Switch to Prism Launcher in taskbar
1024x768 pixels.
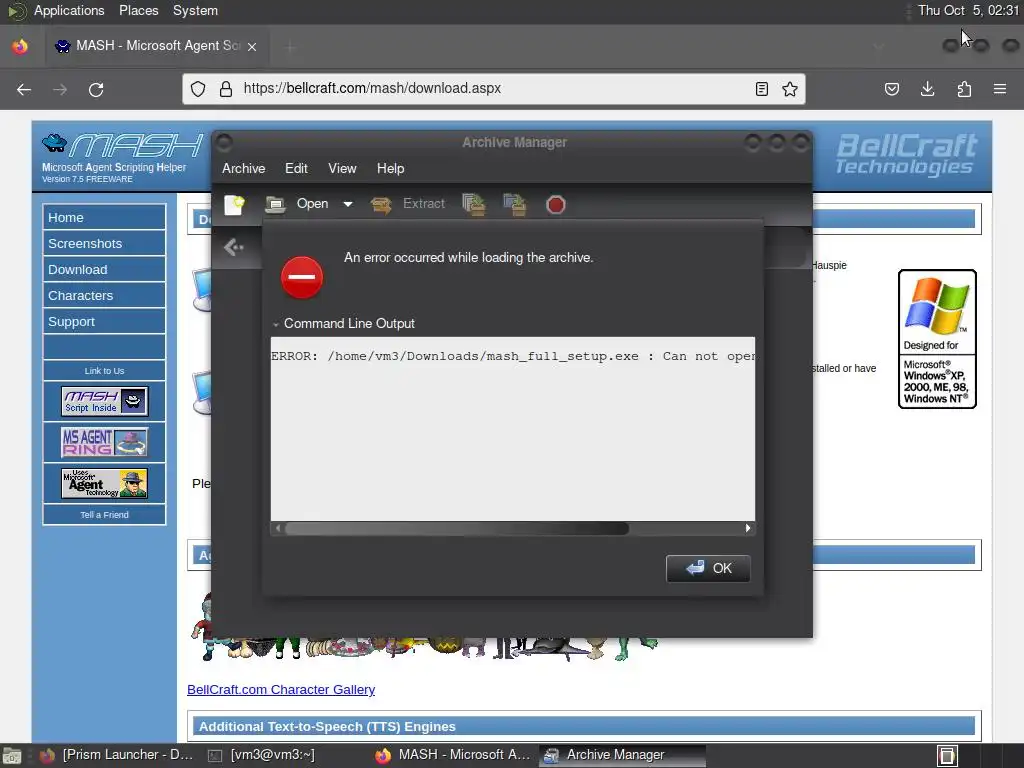point(115,755)
